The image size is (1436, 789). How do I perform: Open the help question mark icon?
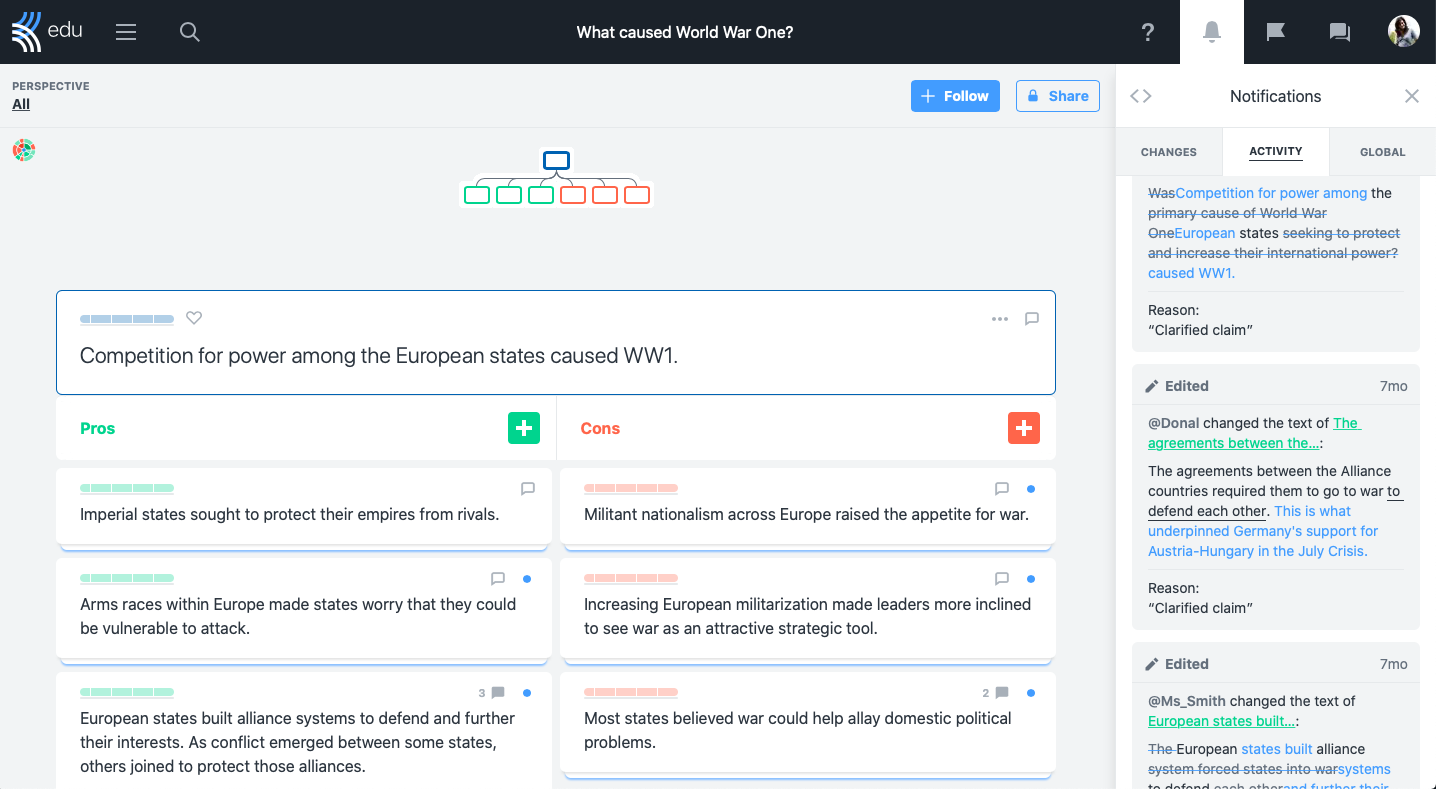pos(1148,32)
